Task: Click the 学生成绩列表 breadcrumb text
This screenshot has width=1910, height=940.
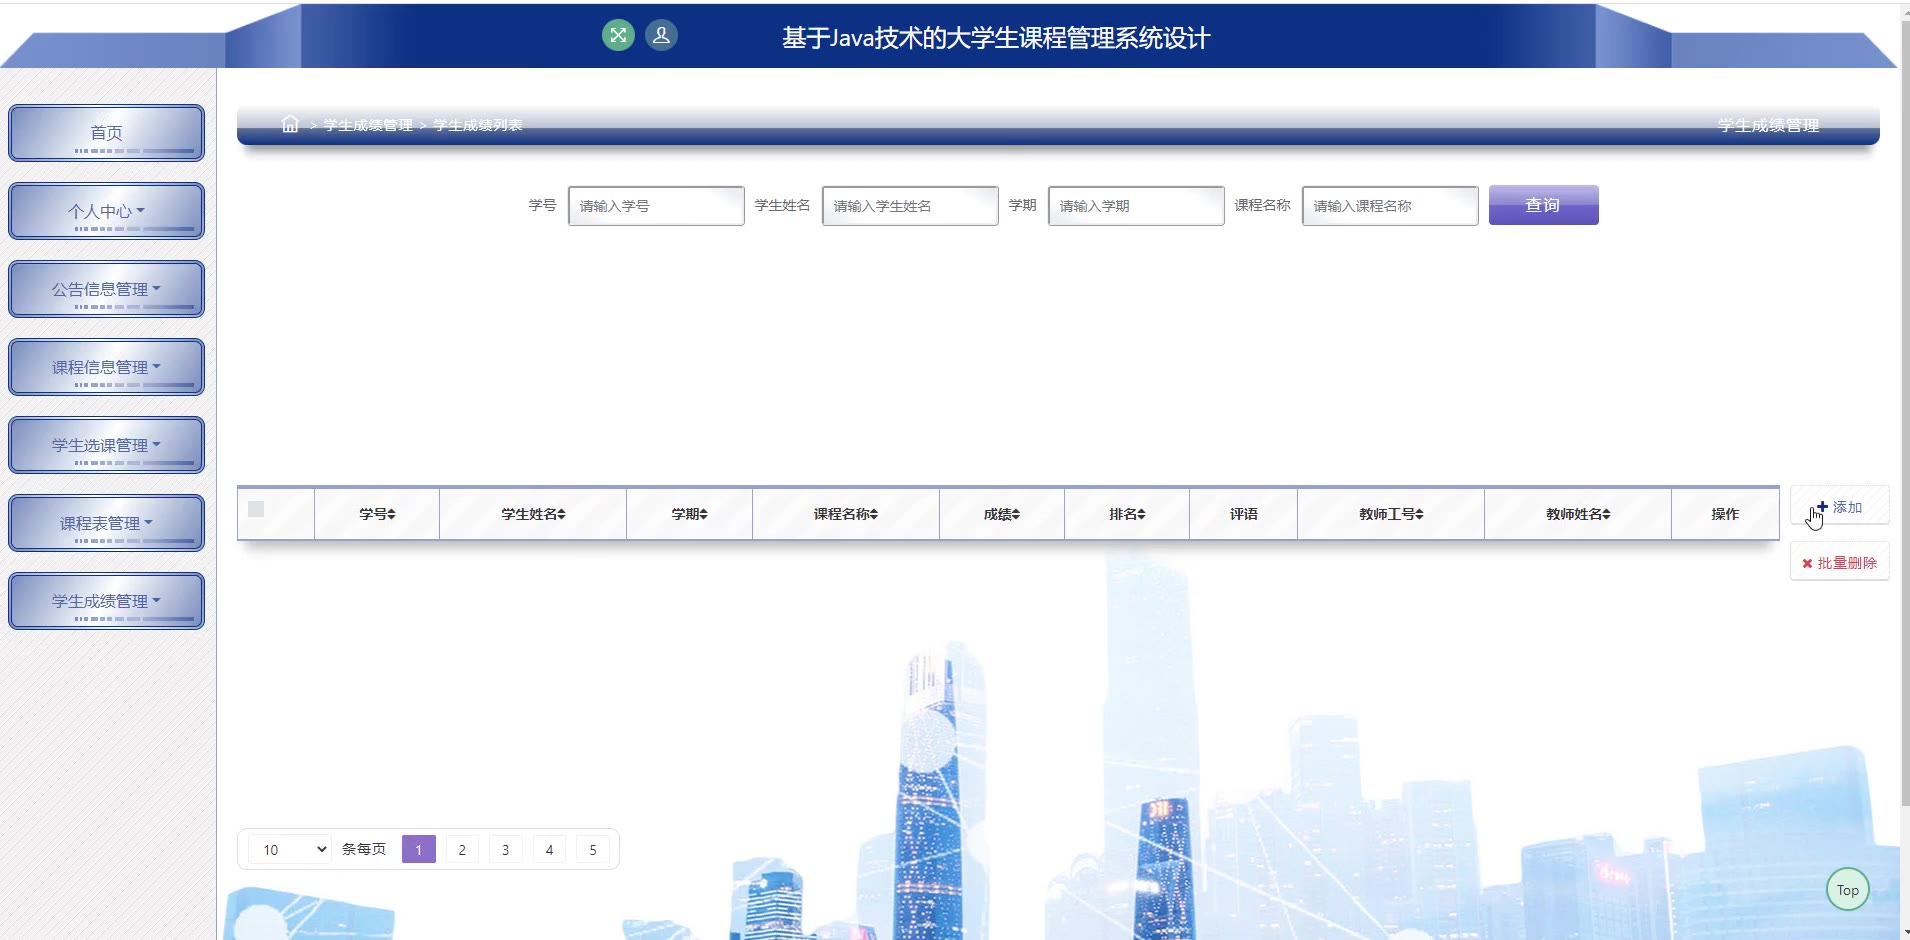Action: [478, 125]
